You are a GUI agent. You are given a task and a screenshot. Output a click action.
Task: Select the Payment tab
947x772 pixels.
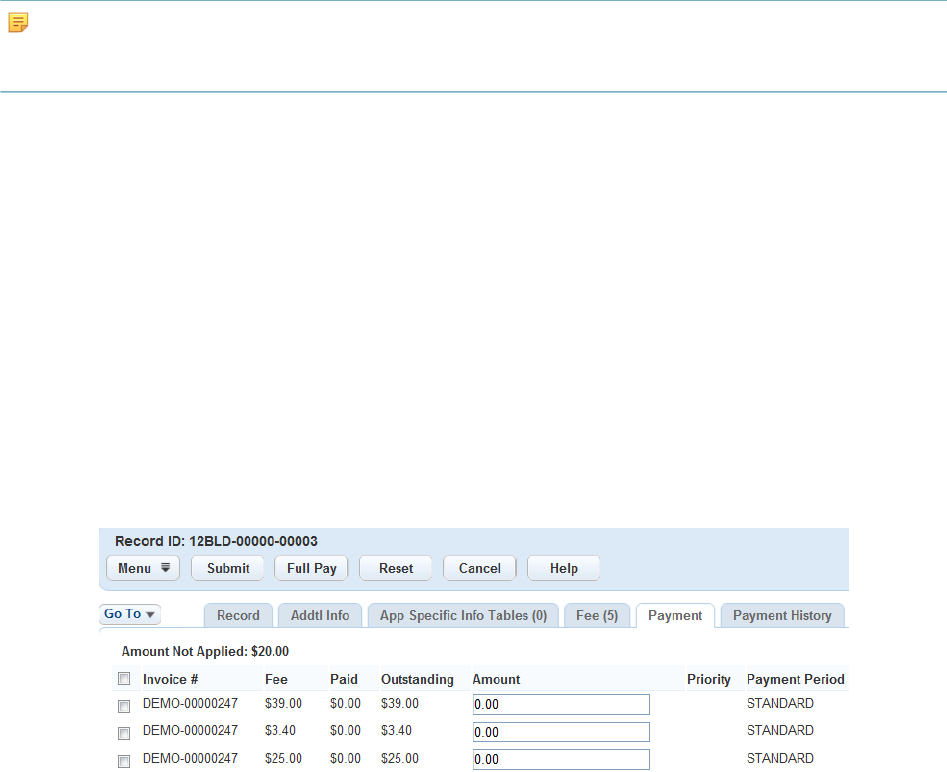[675, 616]
